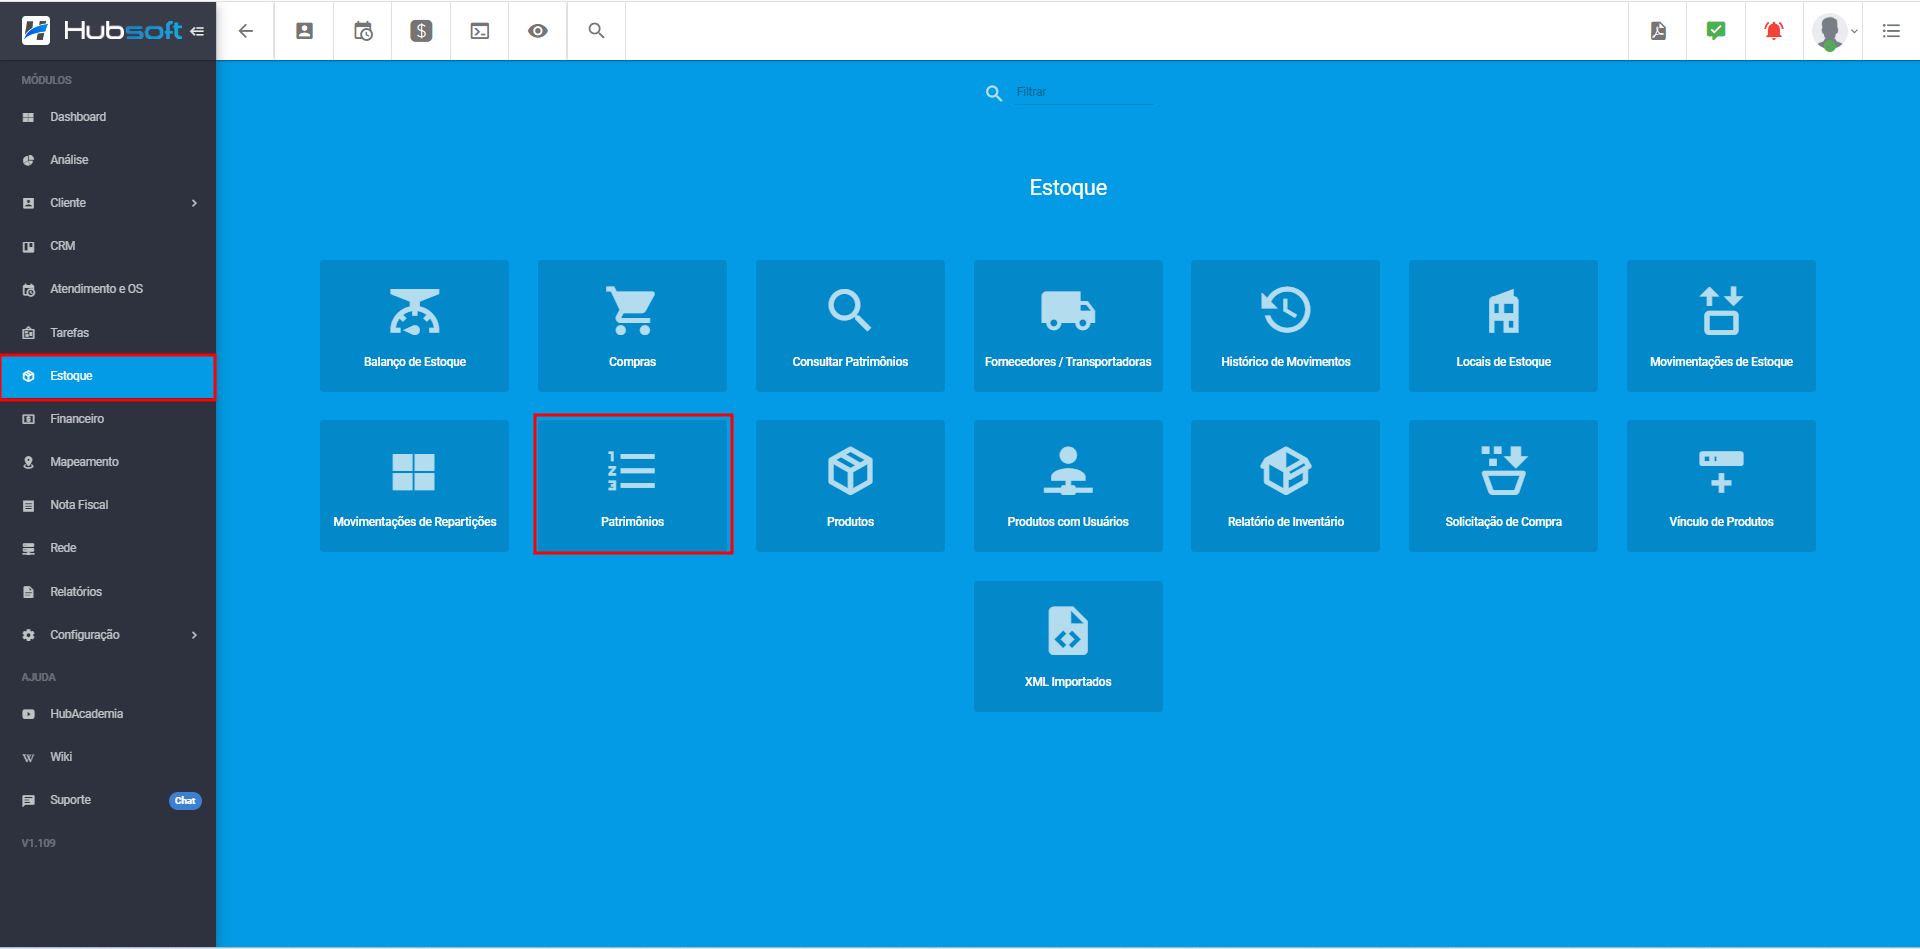Click the Chat badge next to Suporte
Image resolution: width=1920 pixels, height=949 pixels.
[x=185, y=801]
